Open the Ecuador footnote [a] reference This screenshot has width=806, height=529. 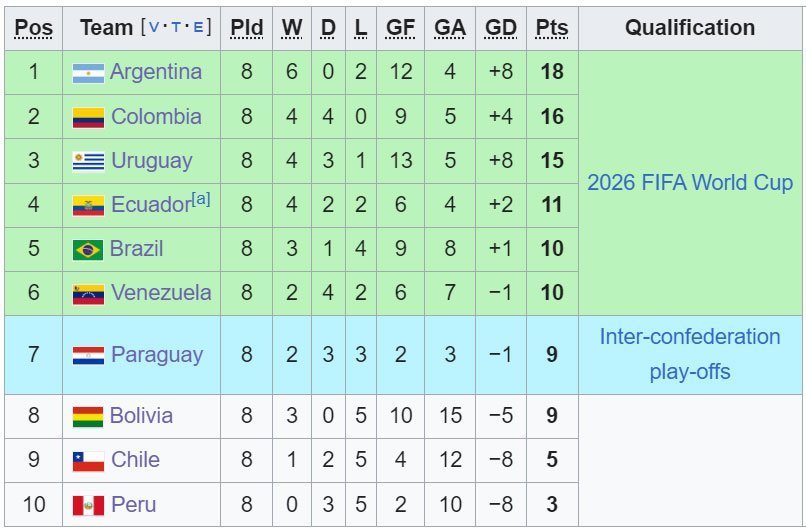(x=201, y=198)
